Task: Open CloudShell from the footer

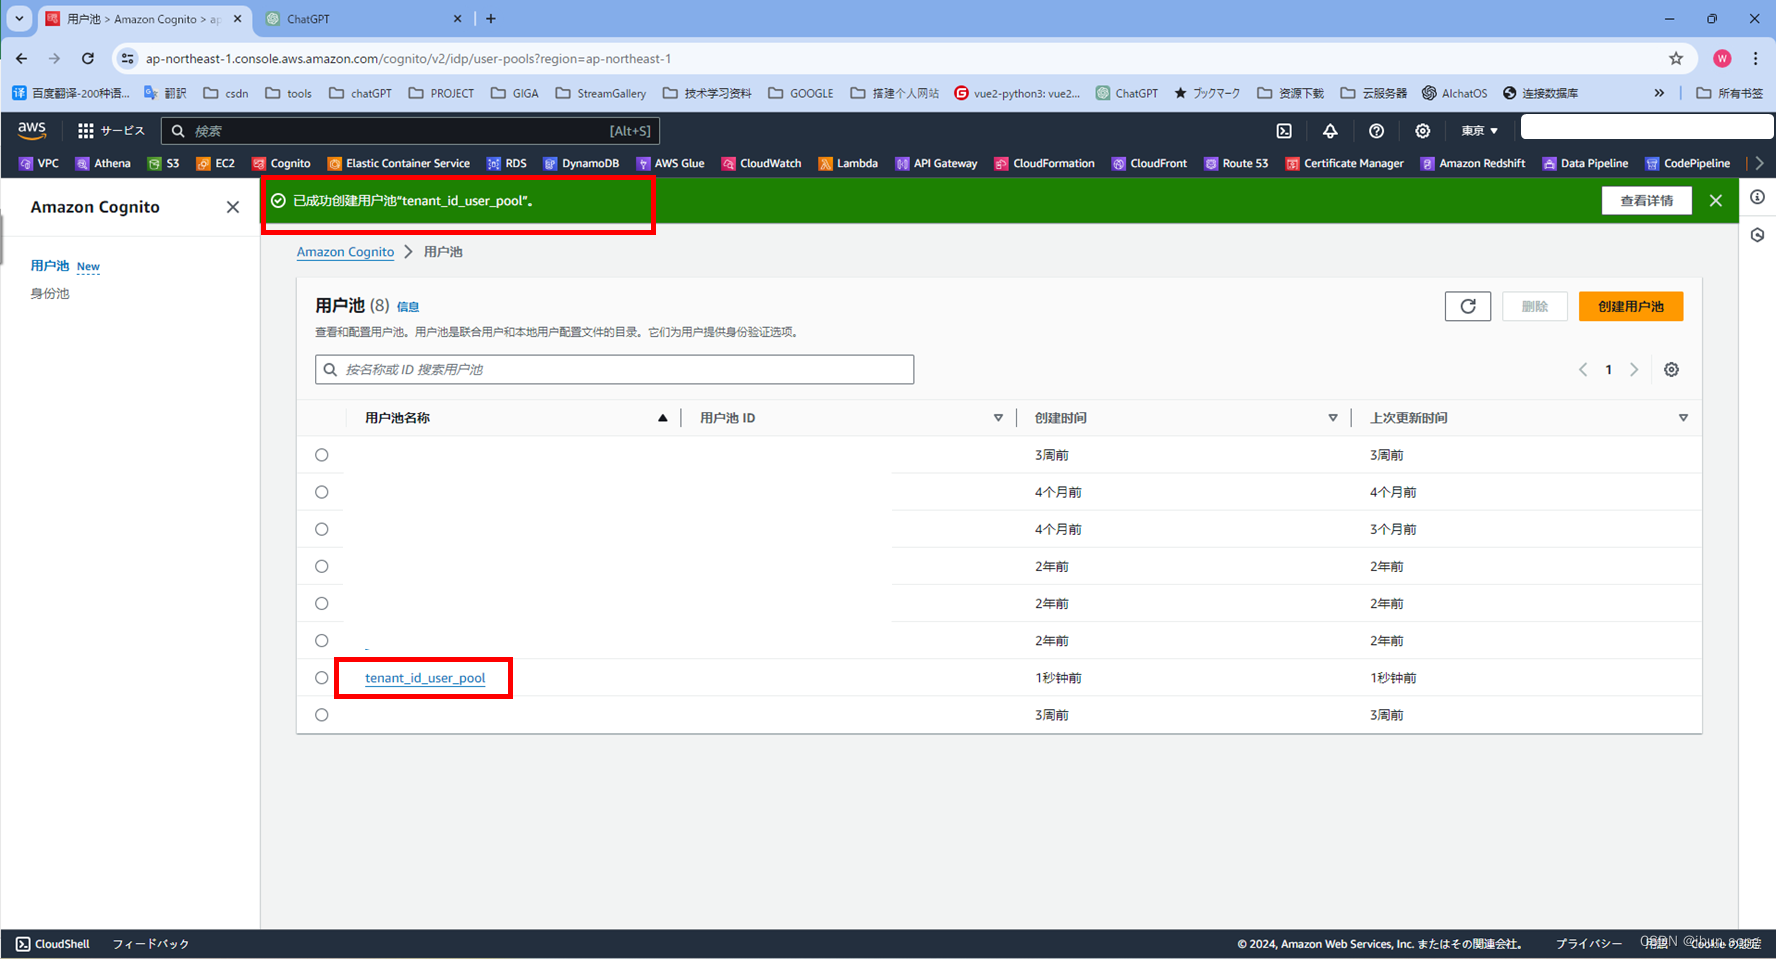Action: 53,944
